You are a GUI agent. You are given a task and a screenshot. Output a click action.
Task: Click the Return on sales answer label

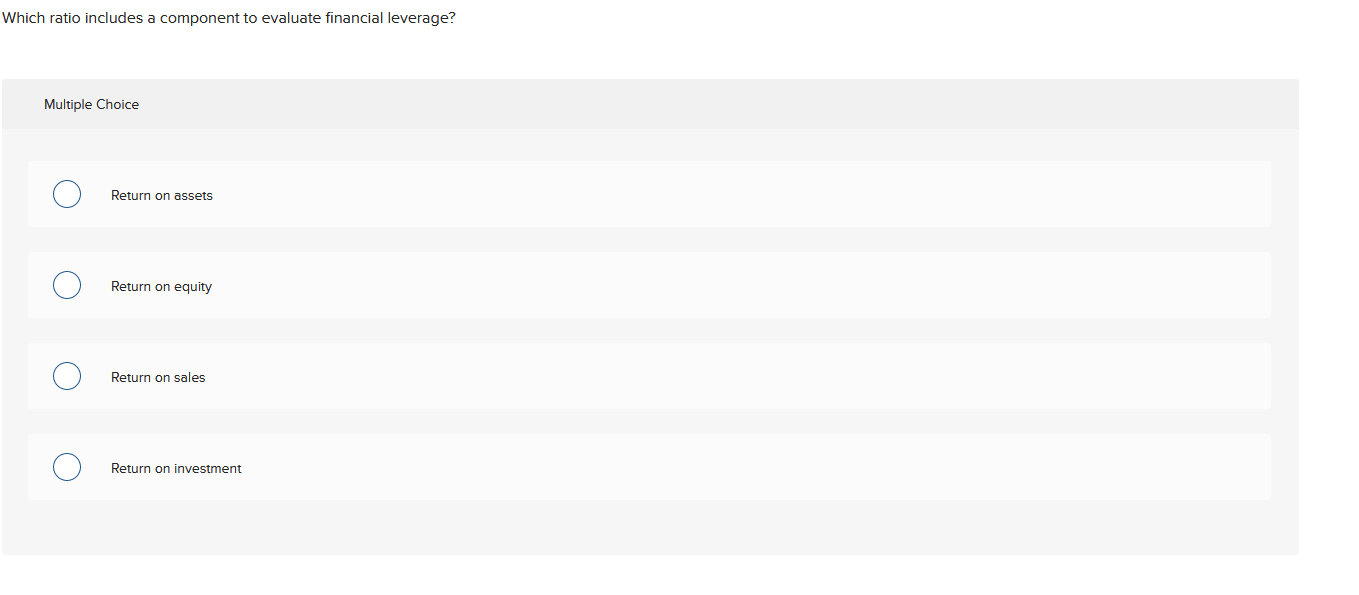(158, 377)
